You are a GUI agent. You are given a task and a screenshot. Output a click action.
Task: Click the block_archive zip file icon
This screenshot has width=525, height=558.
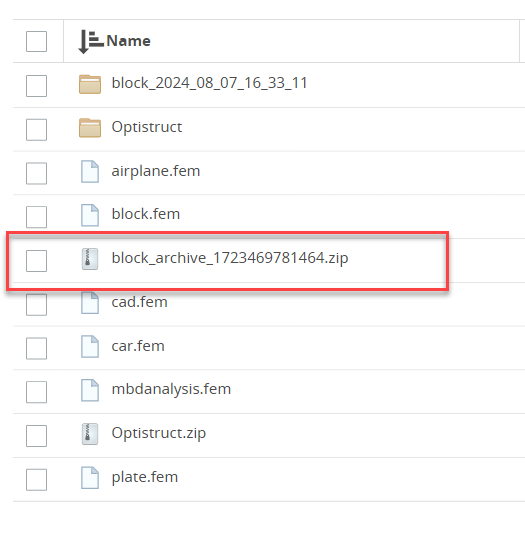click(90, 259)
